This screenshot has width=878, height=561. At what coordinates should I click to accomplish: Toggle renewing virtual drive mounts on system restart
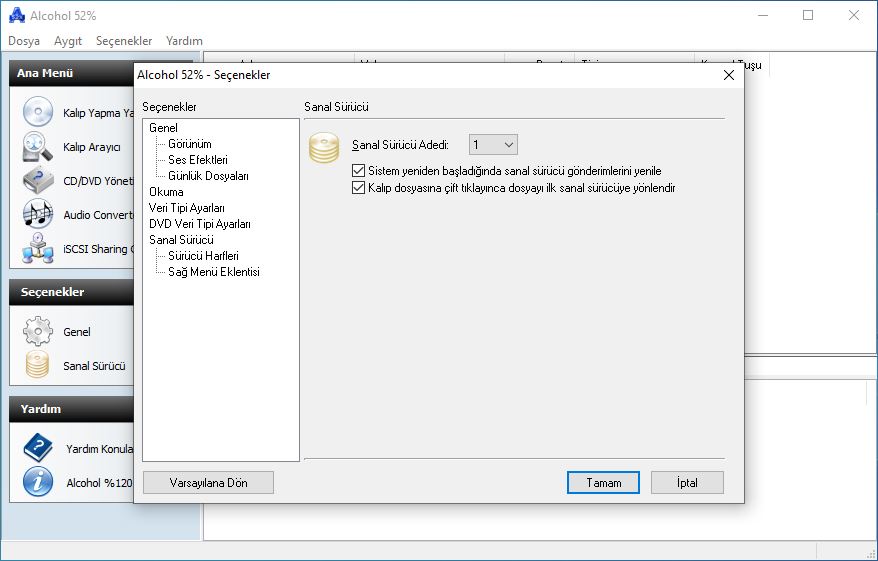coord(358,170)
